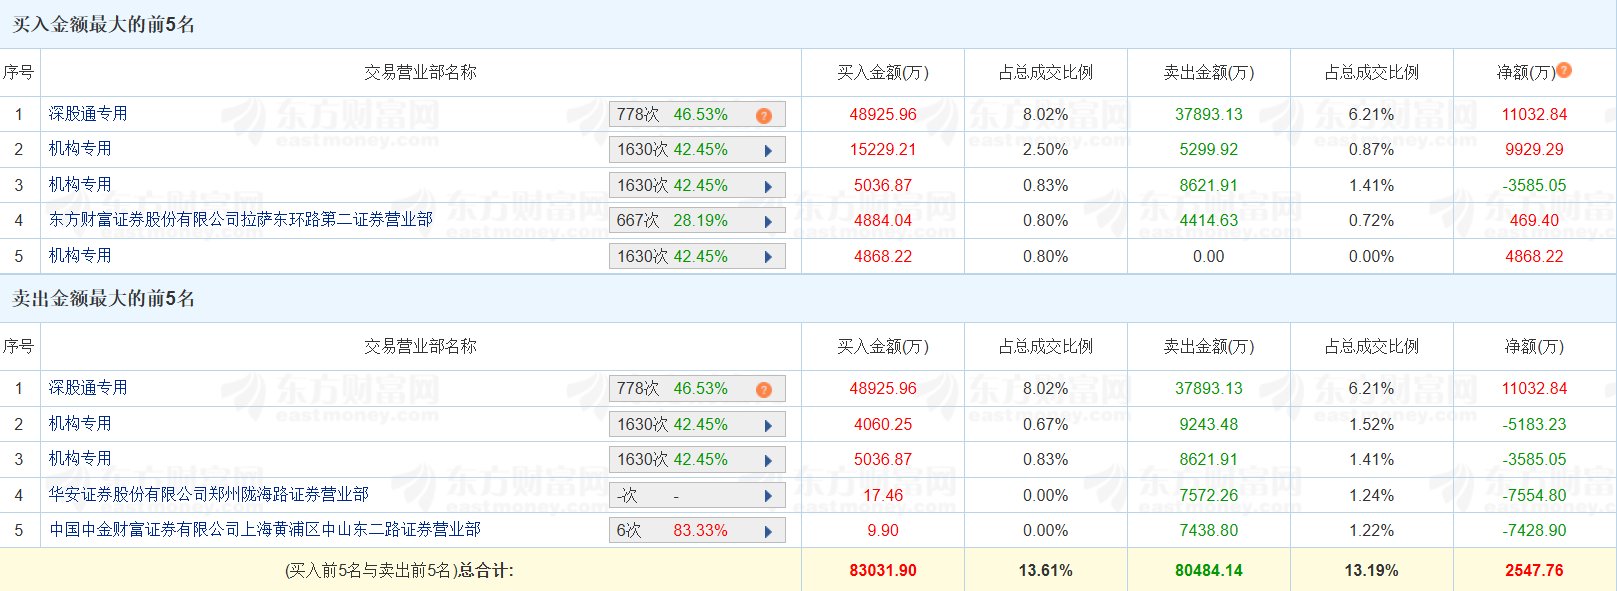Open the 深股通专用 link in the sell table
1617x591 pixels.
(88, 388)
